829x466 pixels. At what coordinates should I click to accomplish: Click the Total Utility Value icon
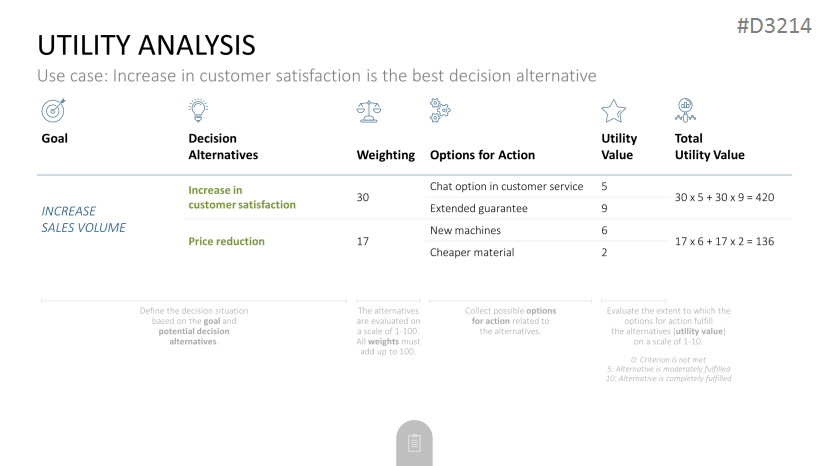(x=685, y=110)
